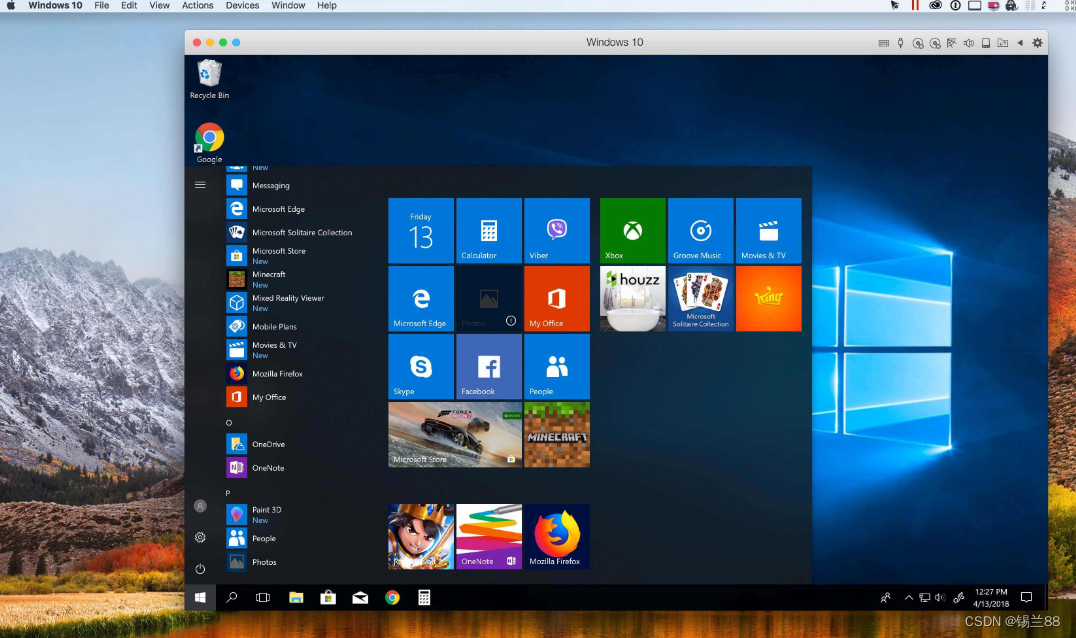
Task: Launch the Xbox tile
Action: coord(633,231)
